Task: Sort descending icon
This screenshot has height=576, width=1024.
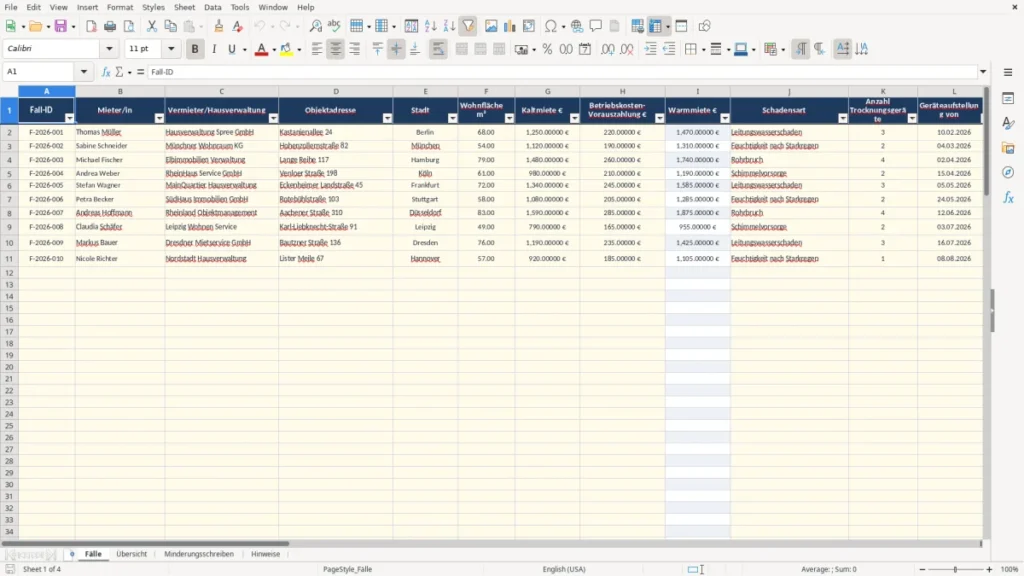Action: 449,26
